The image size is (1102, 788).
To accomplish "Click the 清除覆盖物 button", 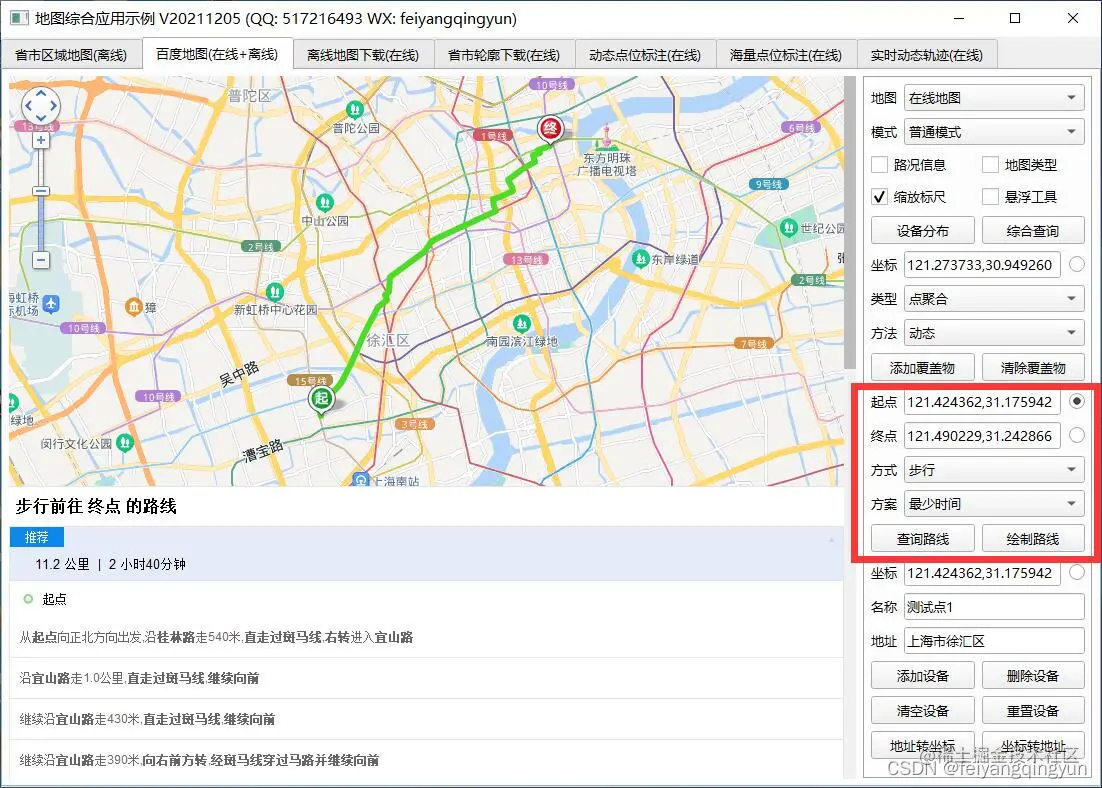I will (1033, 368).
